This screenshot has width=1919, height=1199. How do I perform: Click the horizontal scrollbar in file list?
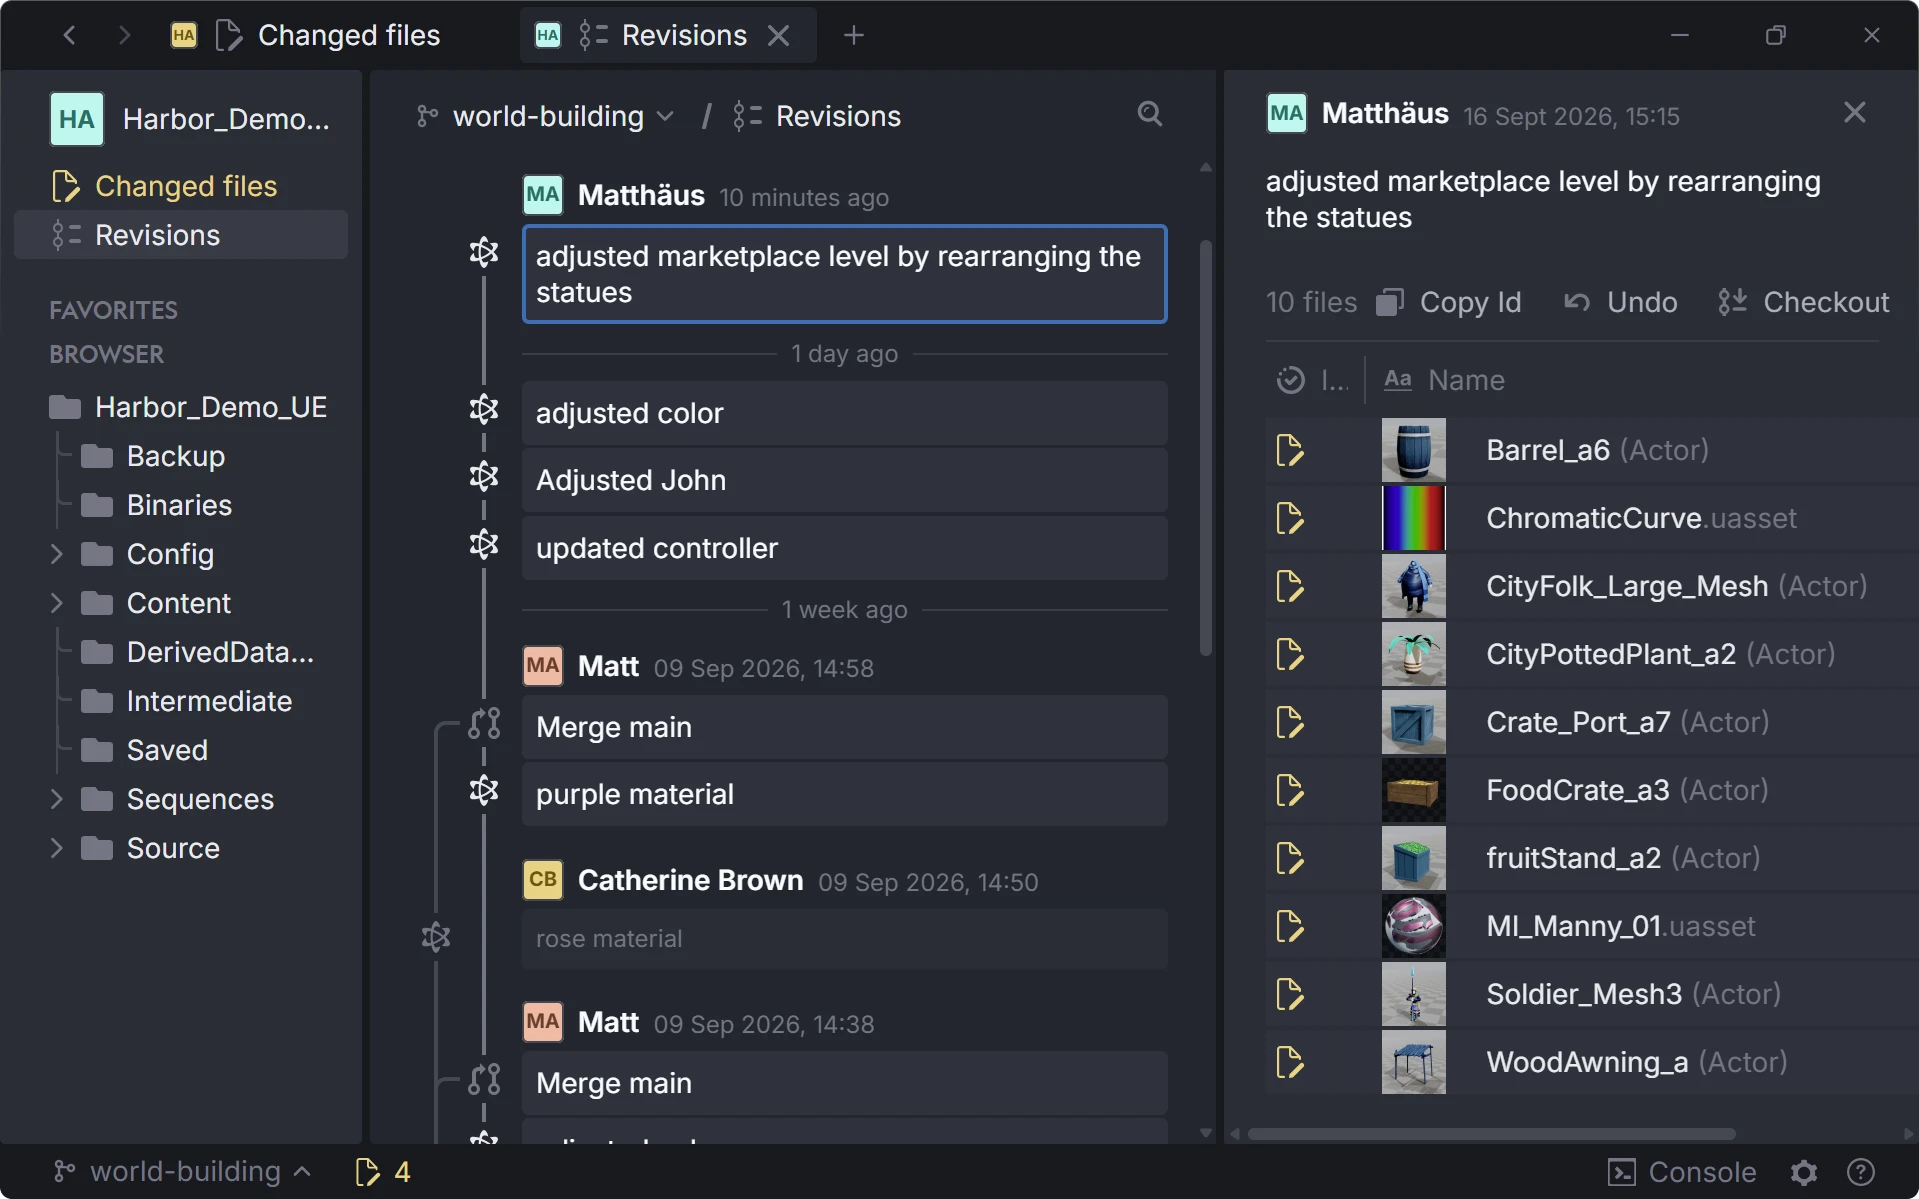tap(1491, 1134)
